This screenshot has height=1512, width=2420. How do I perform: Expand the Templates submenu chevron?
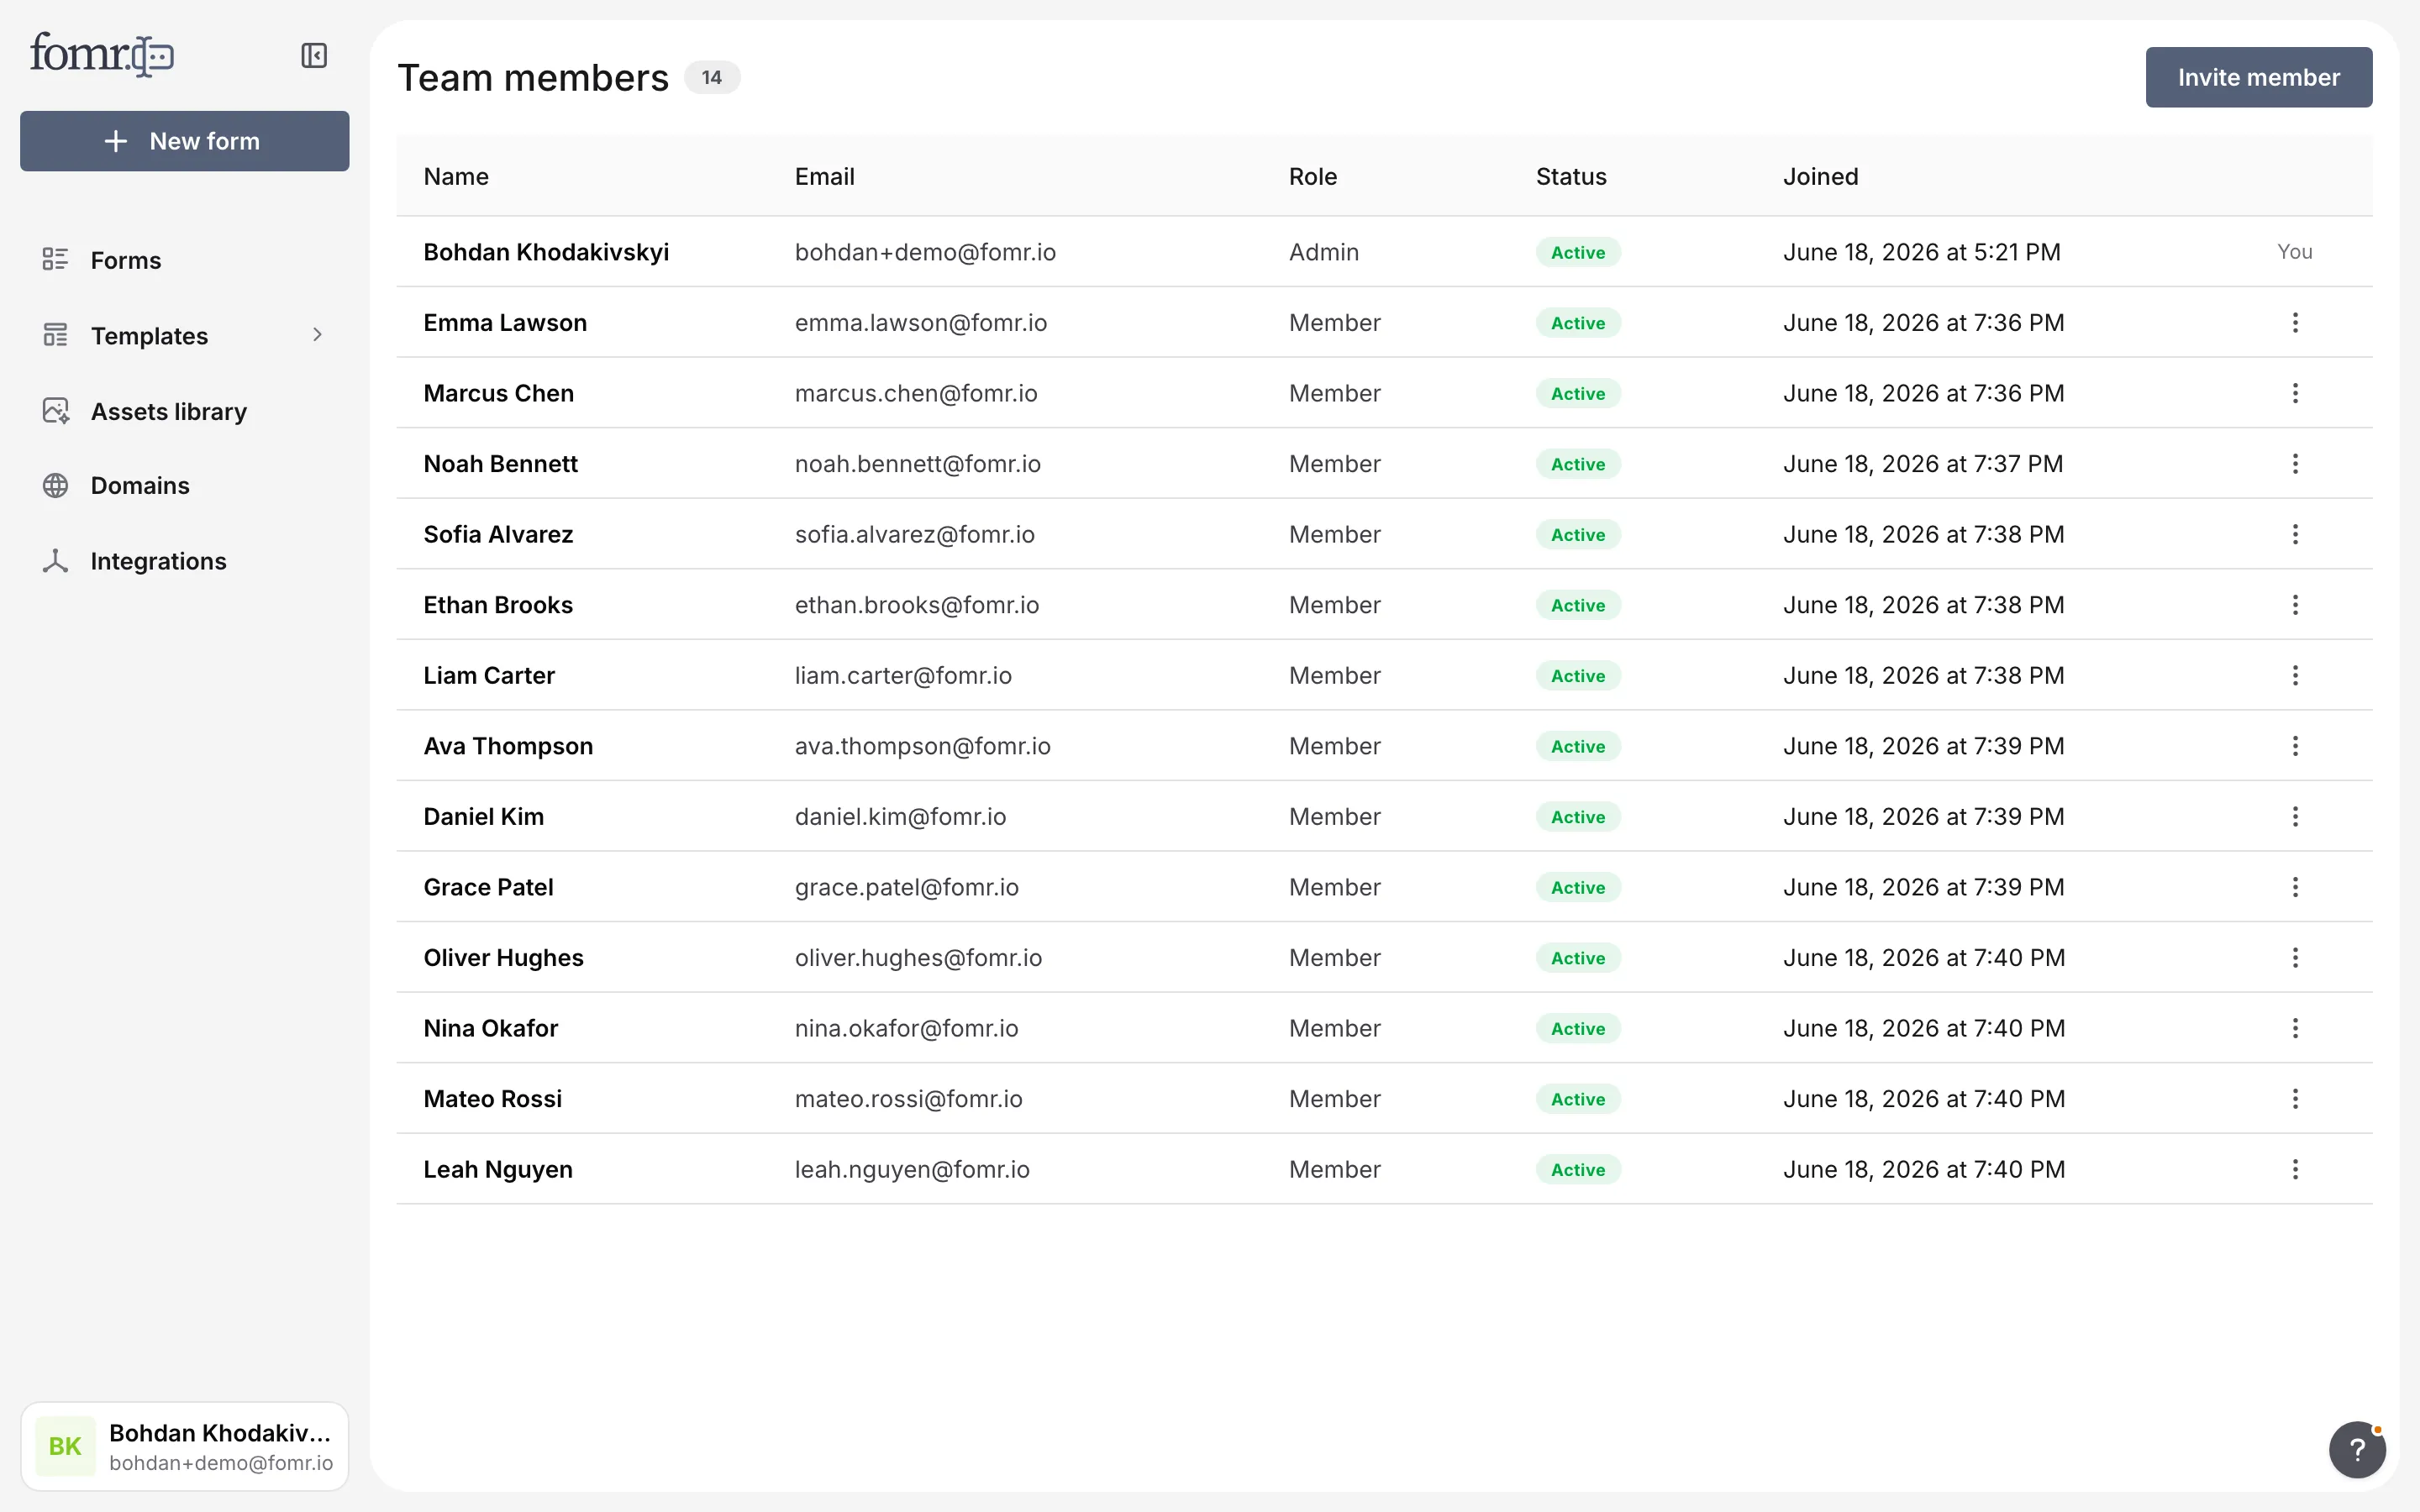click(x=317, y=335)
